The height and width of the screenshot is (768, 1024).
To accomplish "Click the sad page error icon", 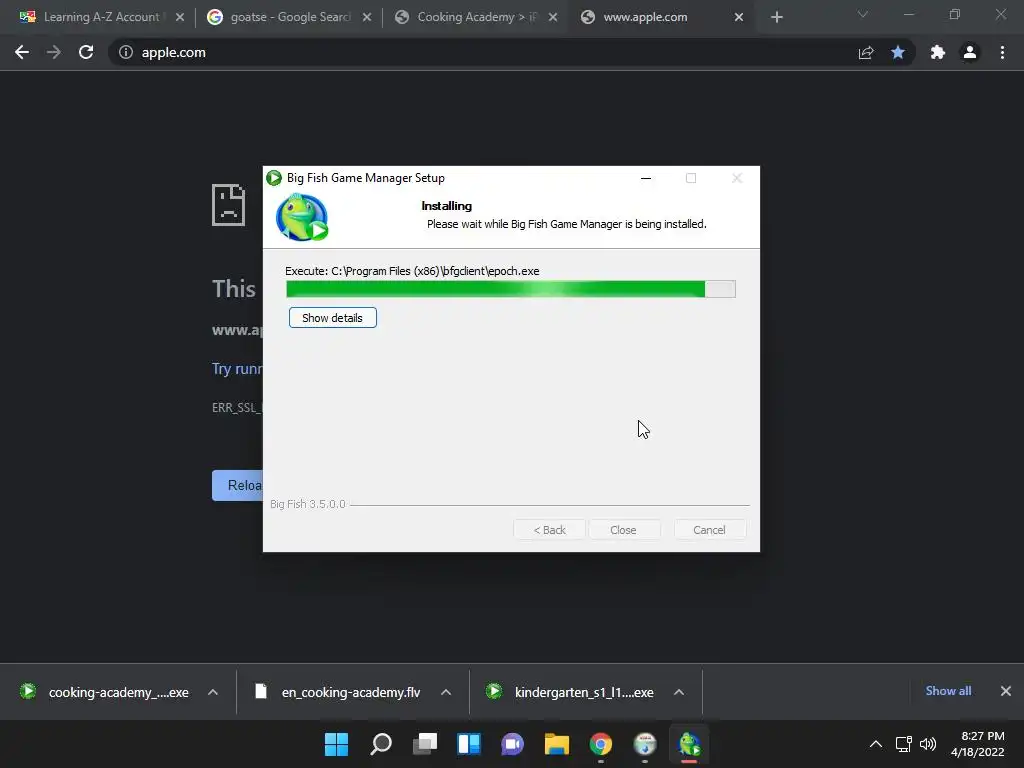I will pos(229,205).
